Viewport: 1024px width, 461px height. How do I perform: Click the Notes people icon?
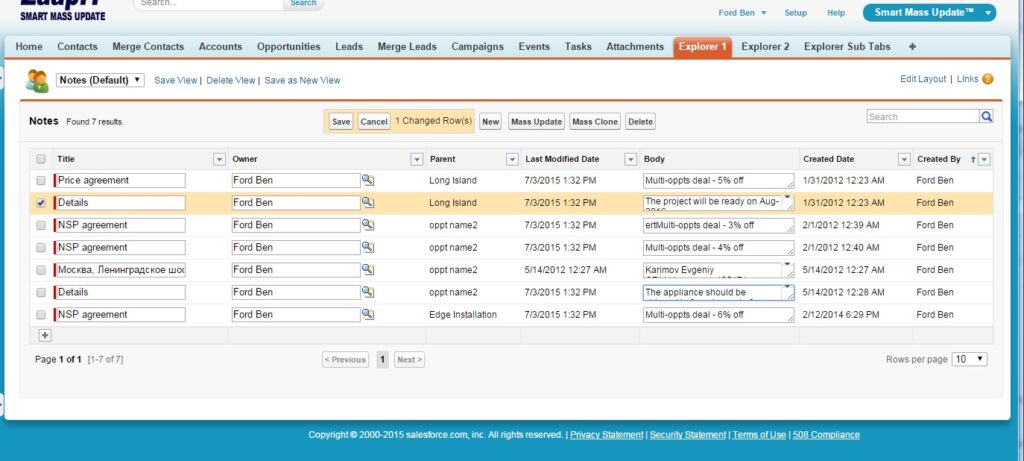click(37, 80)
